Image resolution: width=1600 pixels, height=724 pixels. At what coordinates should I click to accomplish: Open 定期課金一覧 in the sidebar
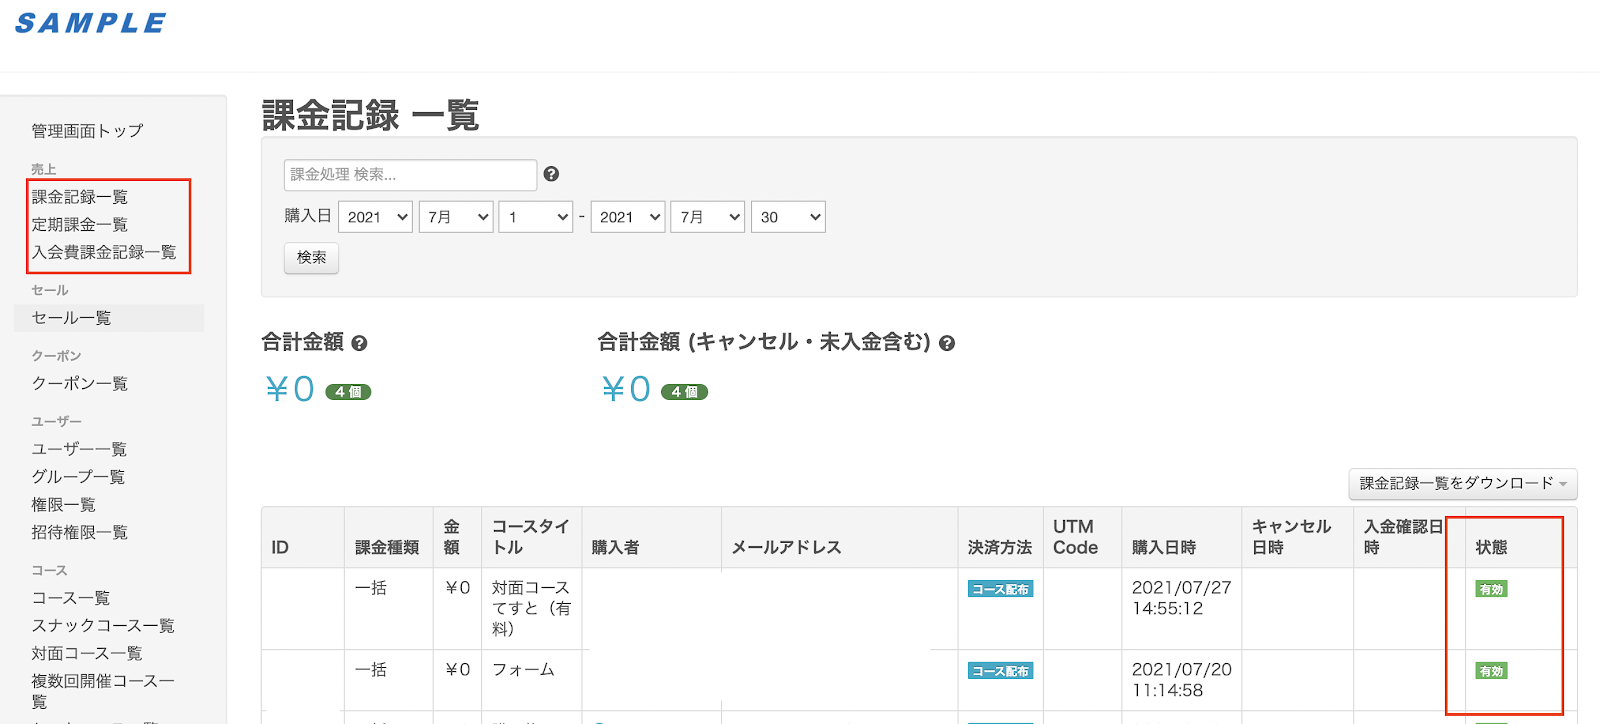pyautogui.click(x=80, y=224)
